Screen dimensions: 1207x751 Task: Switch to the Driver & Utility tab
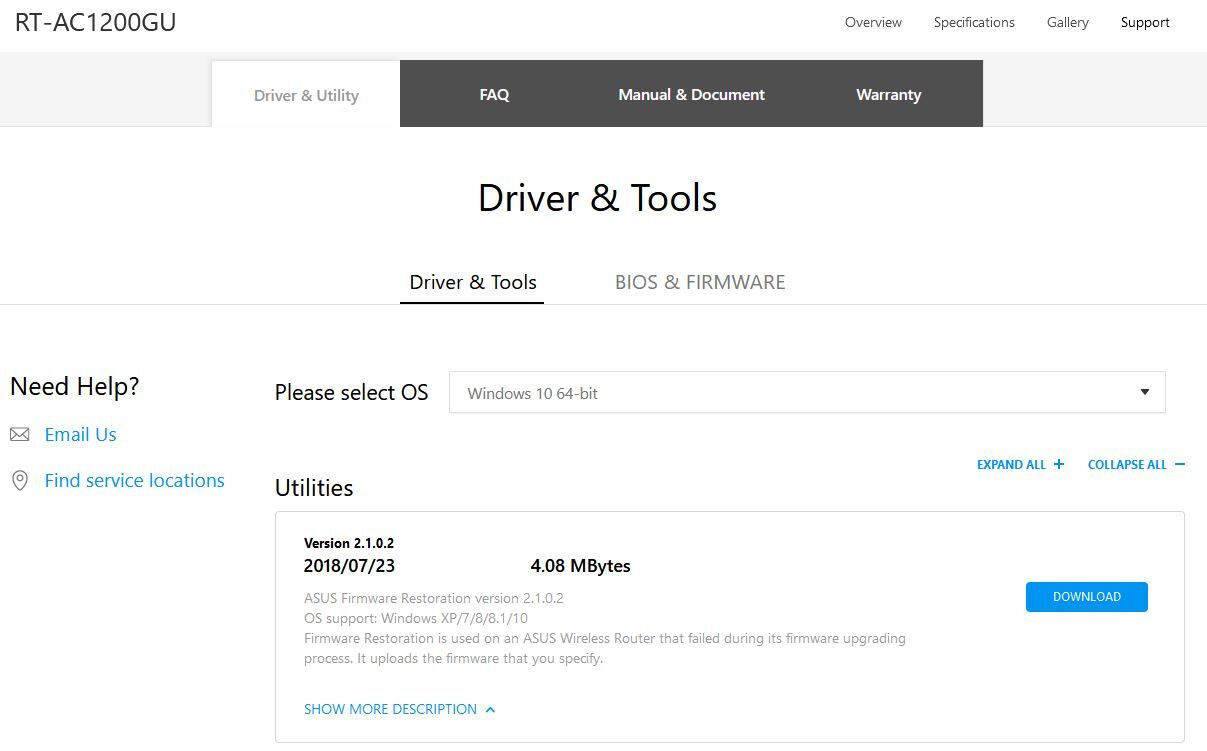[x=306, y=95]
